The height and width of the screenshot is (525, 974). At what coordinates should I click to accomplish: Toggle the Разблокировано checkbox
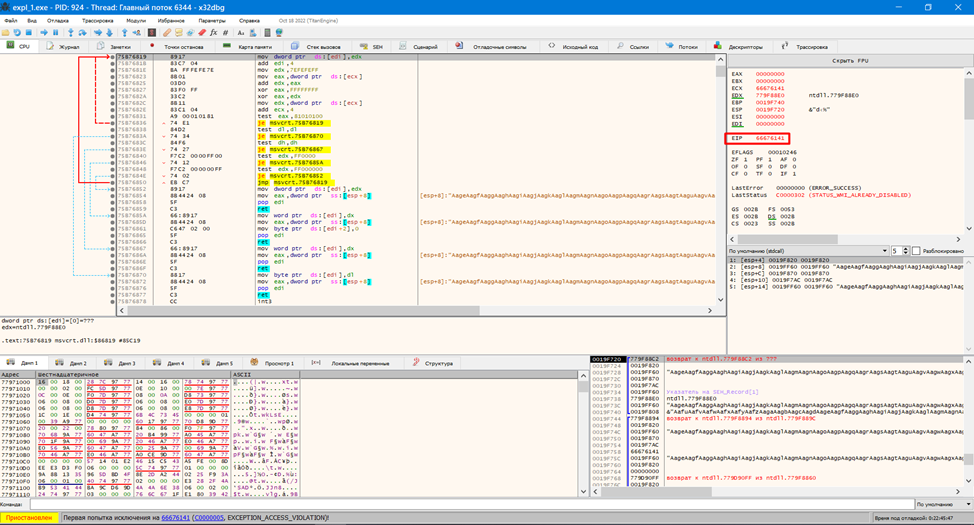(916, 251)
